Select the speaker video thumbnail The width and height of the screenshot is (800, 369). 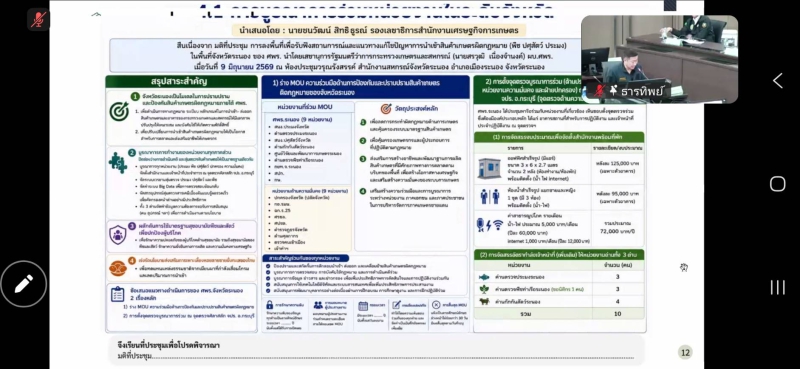pos(659,59)
